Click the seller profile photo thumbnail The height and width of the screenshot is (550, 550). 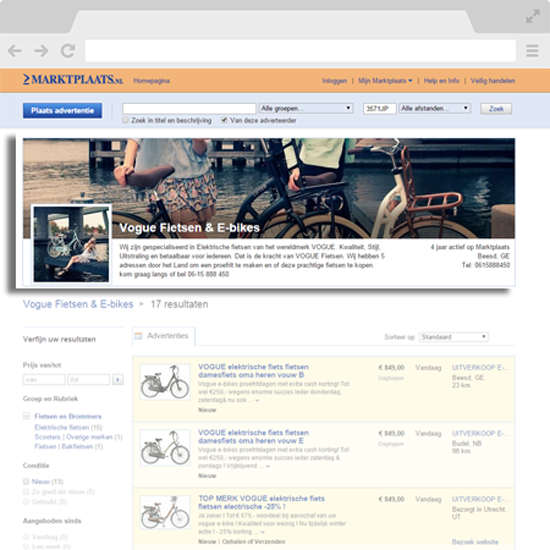click(x=71, y=244)
